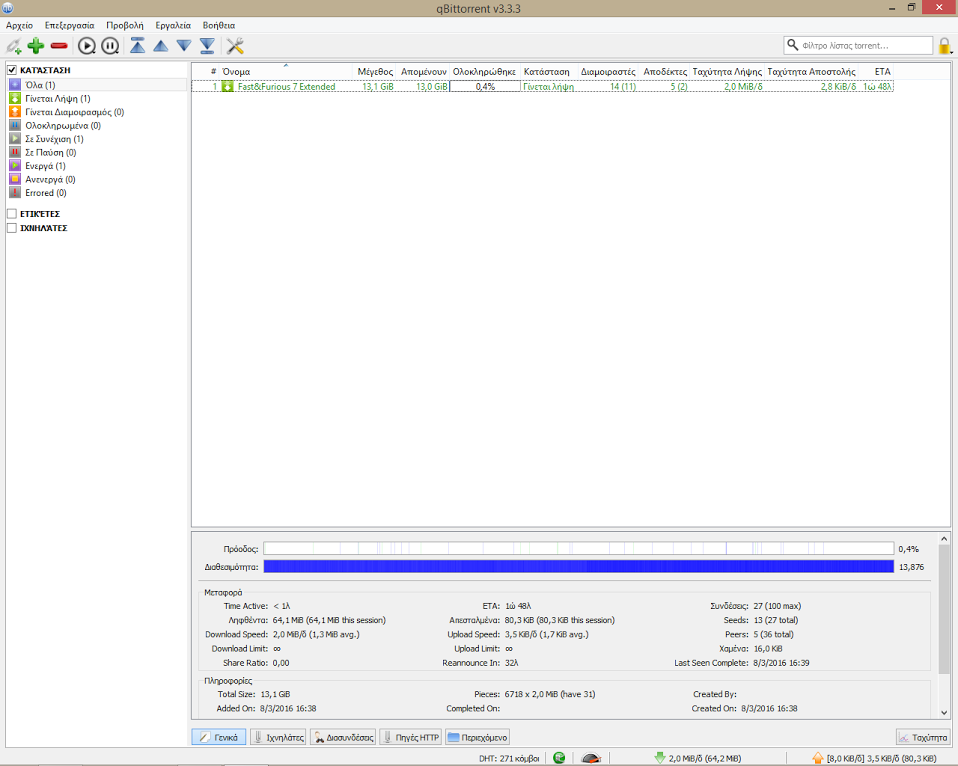Toggle alternative speed limits speedometer icon
This screenshot has width=958, height=766.
tap(591, 758)
